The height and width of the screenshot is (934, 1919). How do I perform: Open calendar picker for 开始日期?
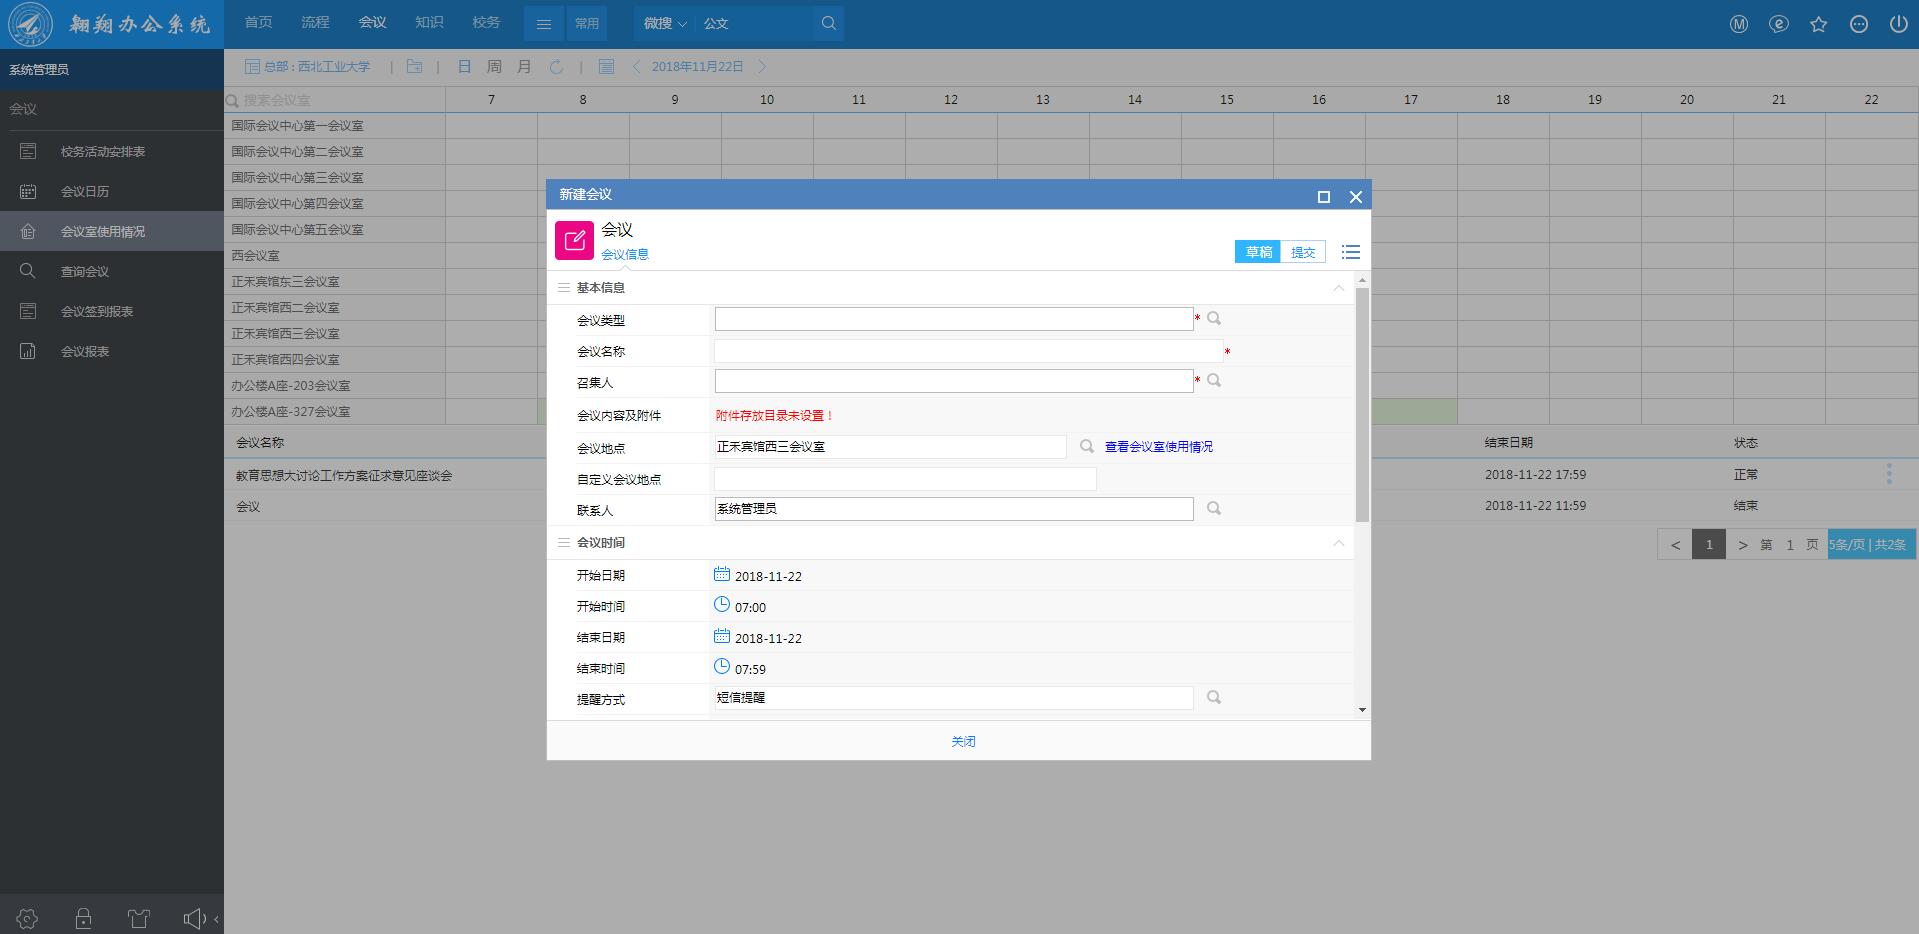point(722,574)
